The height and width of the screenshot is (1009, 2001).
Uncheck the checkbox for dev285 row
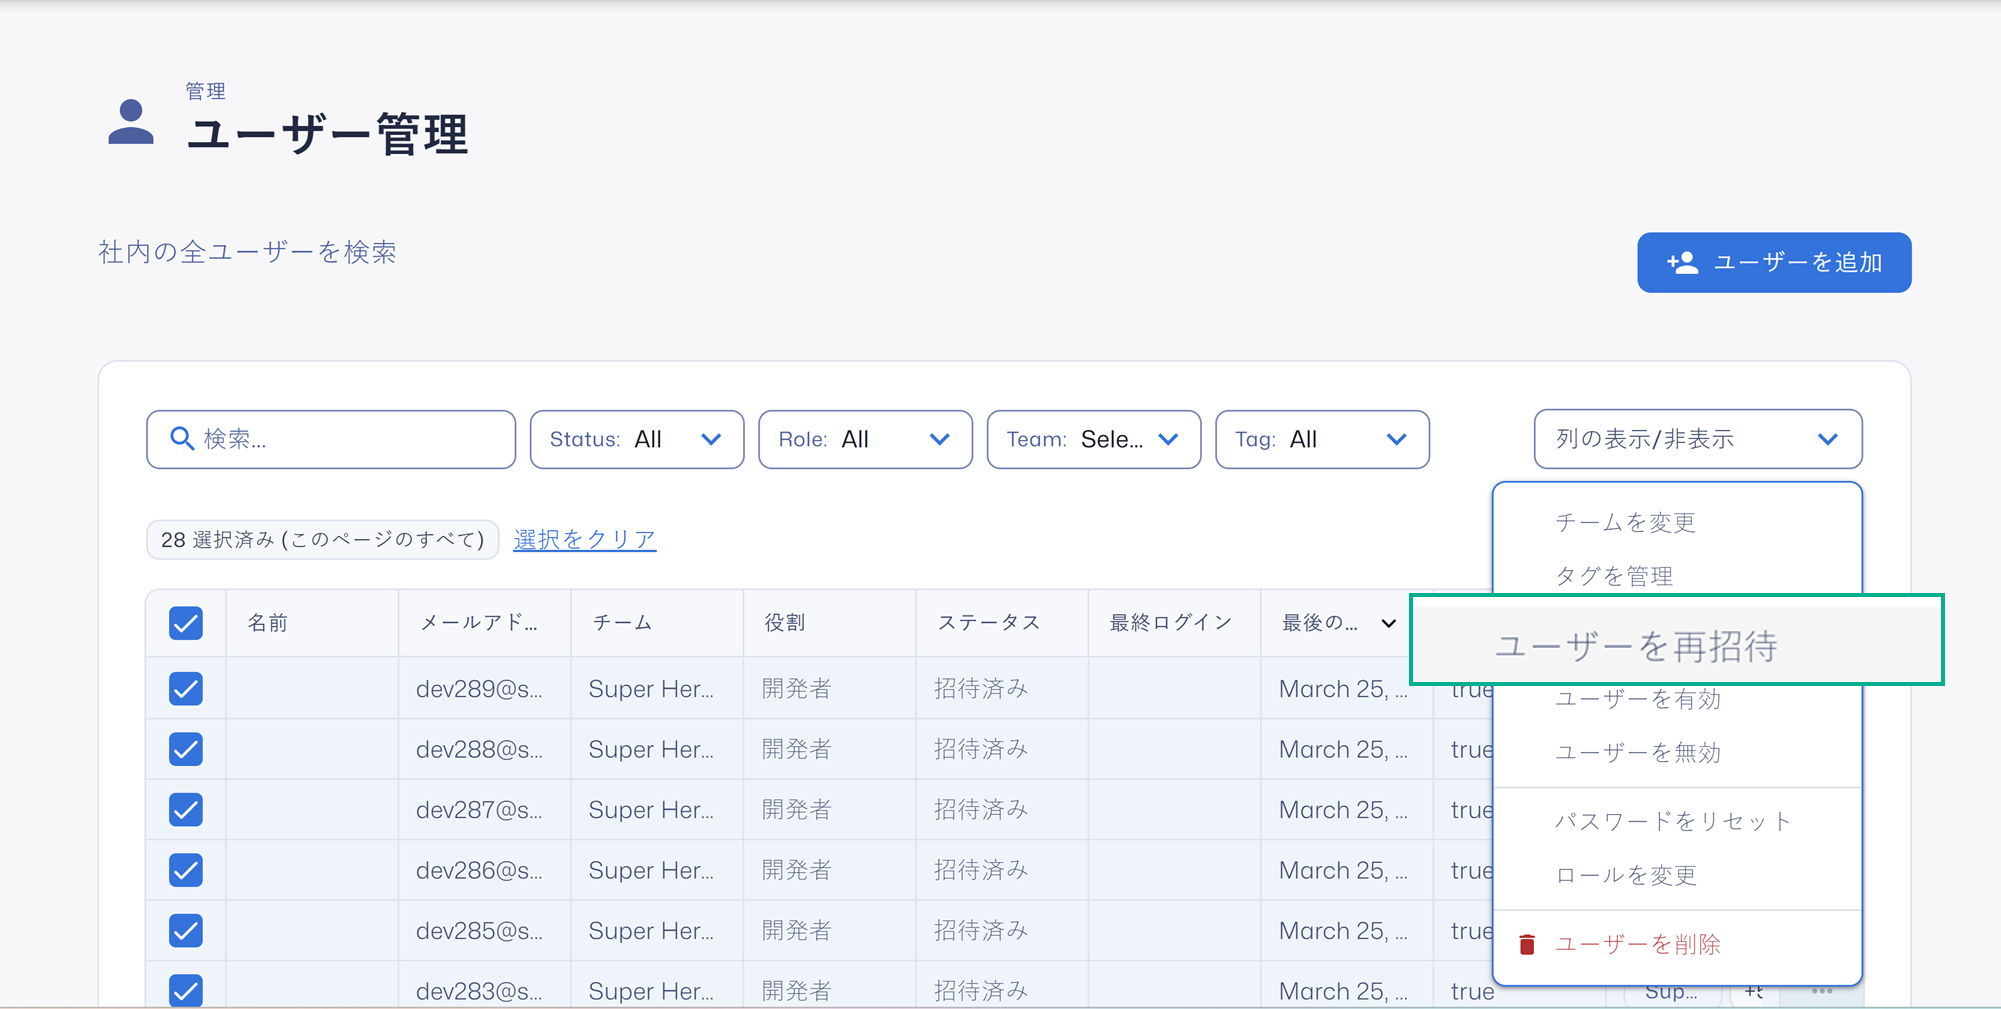click(x=186, y=931)
